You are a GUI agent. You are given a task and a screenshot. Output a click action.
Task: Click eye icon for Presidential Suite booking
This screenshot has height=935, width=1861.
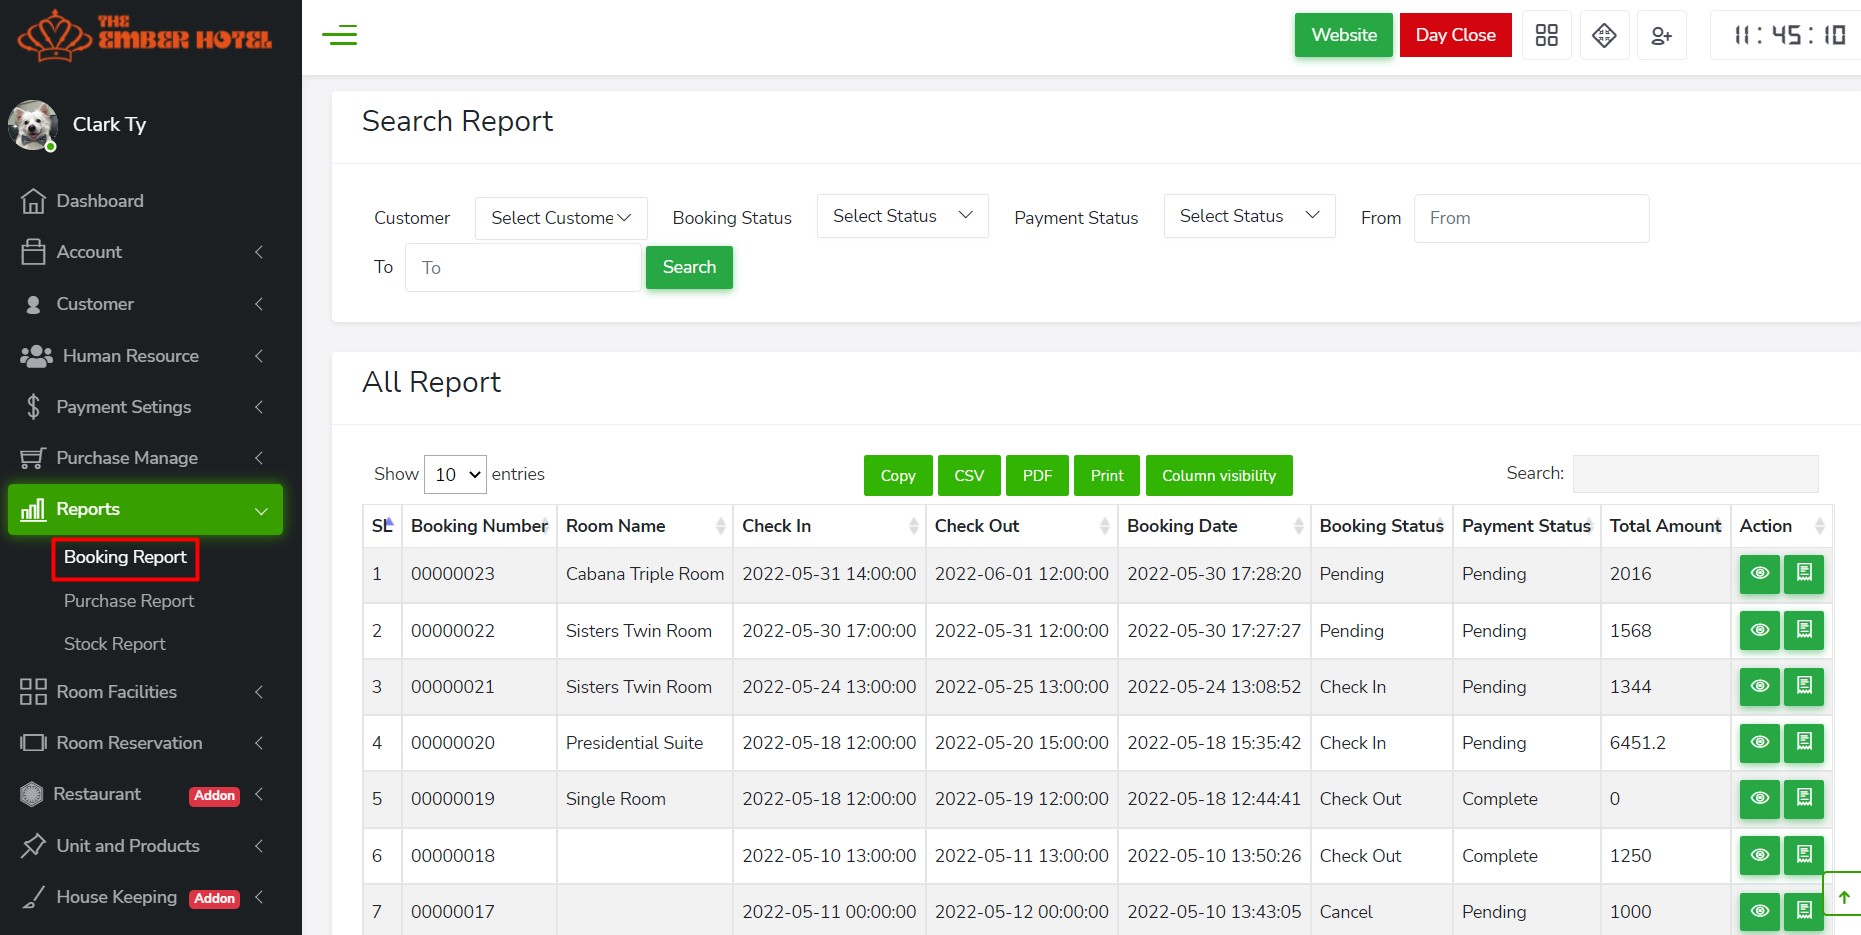[x=1759, y=743]
